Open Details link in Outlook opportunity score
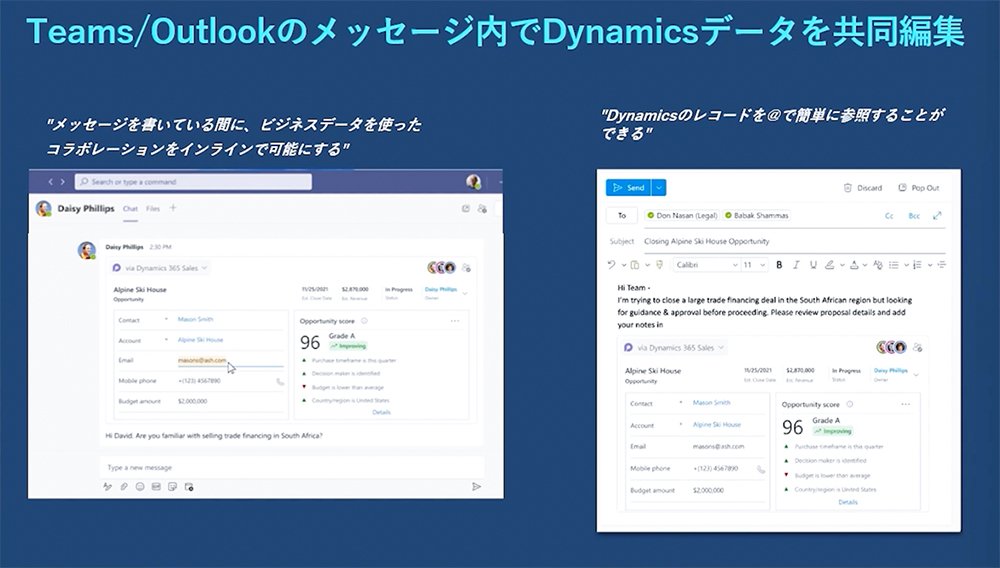The width and height of the screenshot is (1000, 568). point(848,502)
